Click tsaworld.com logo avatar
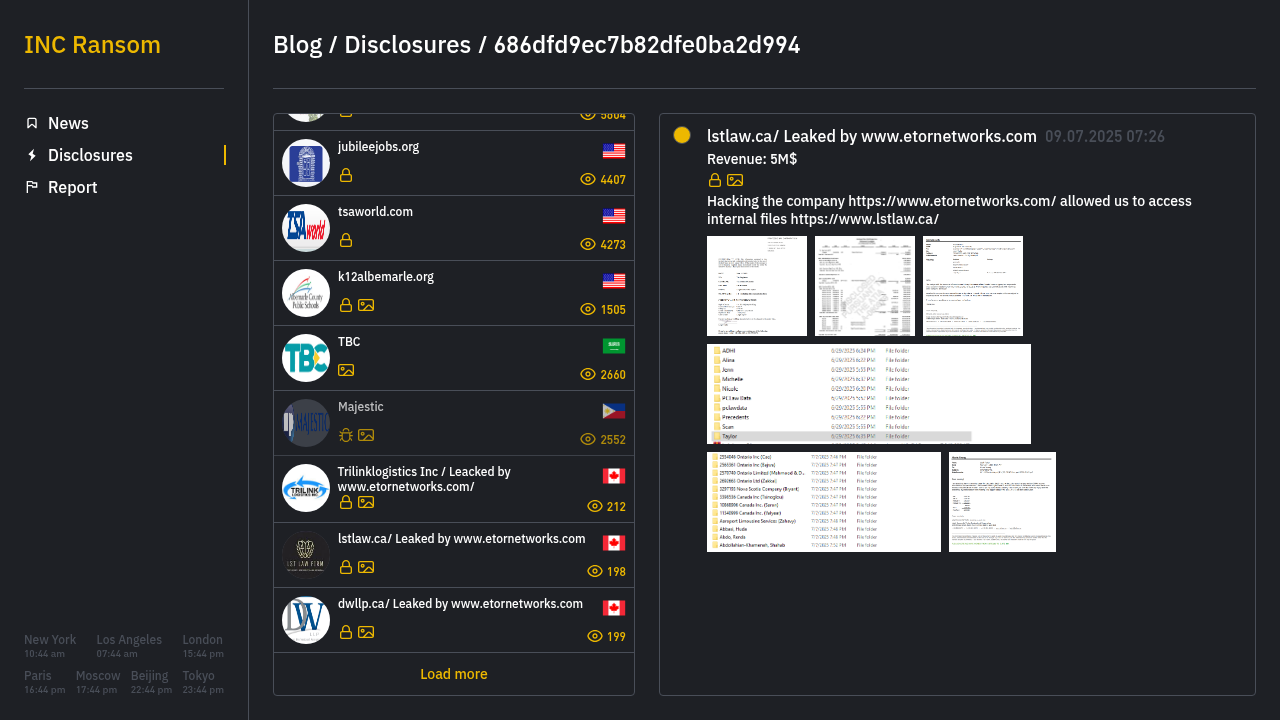Image resolution: width=1280 pixels, height=720 pixels. coord(306,228)
